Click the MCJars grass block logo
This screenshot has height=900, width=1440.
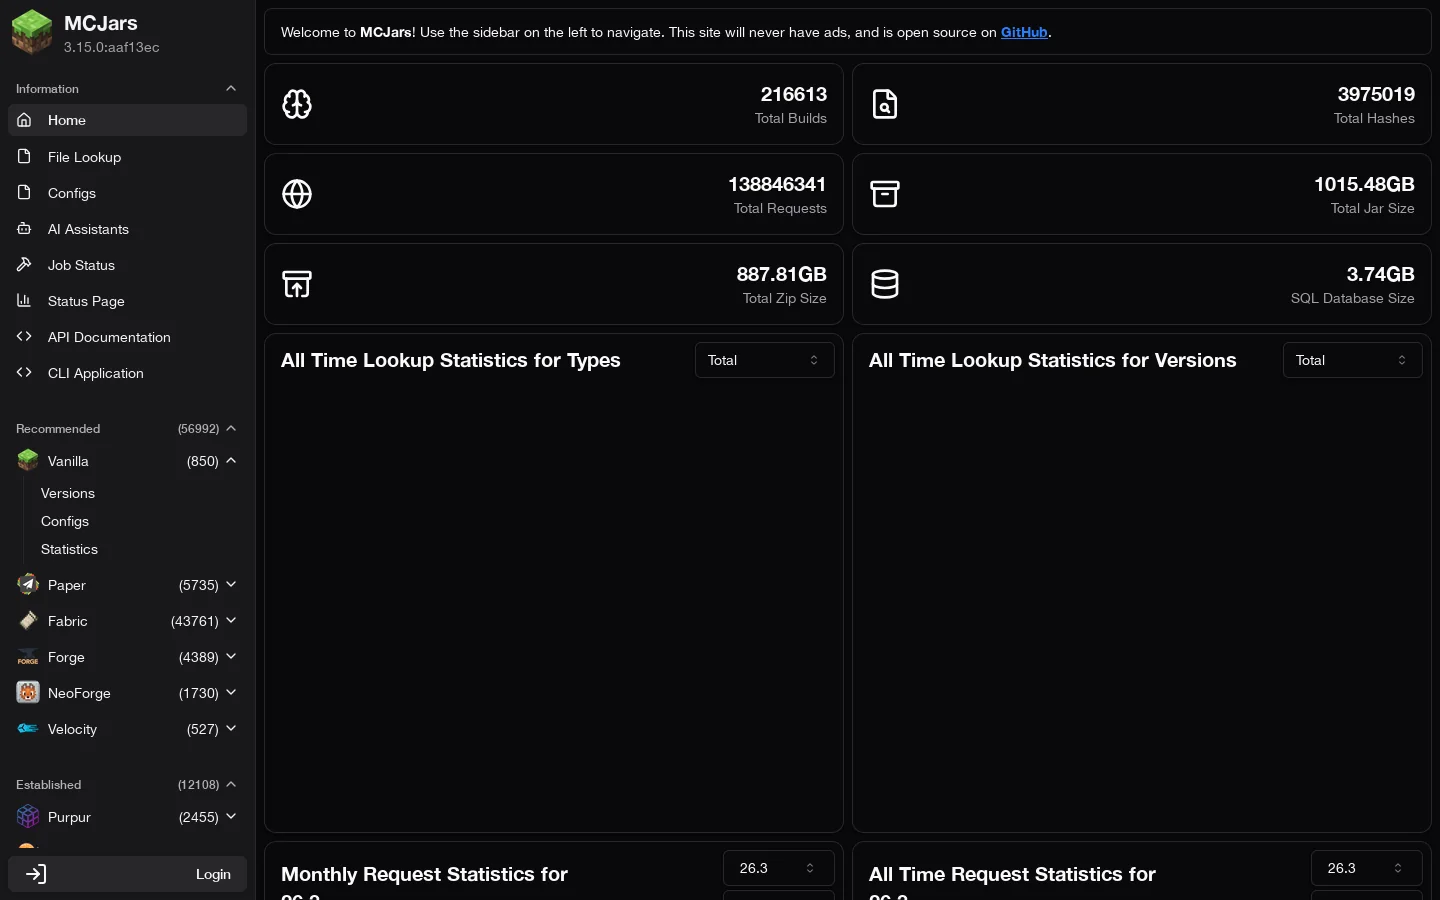(x=32, y=33)
